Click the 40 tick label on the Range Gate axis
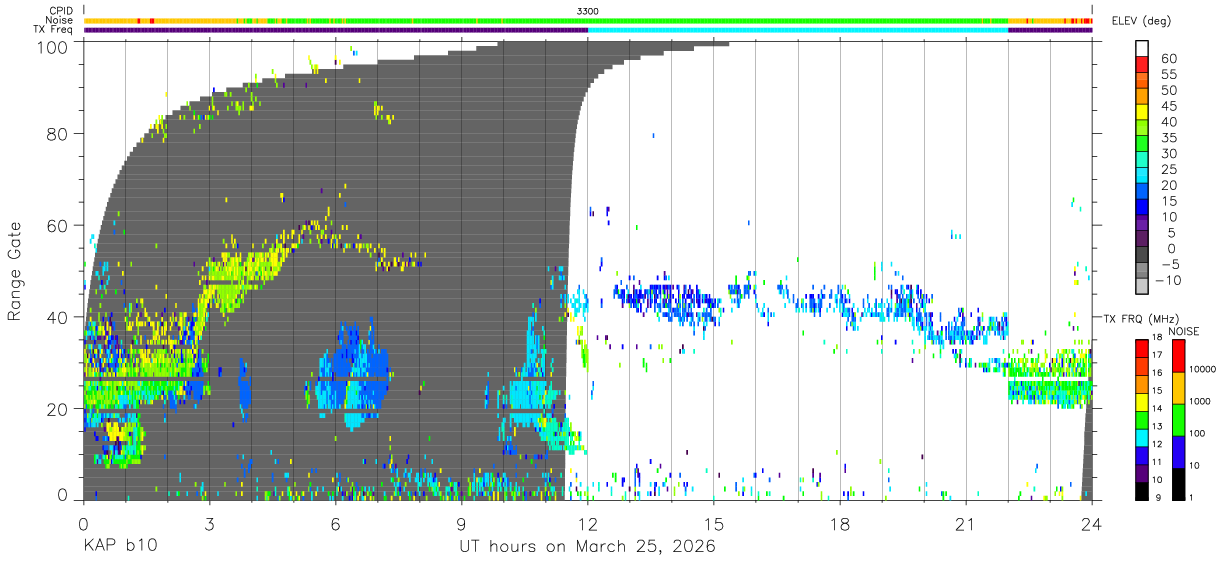The width and height of the screenshot is (1228, 567). point(57,317)
